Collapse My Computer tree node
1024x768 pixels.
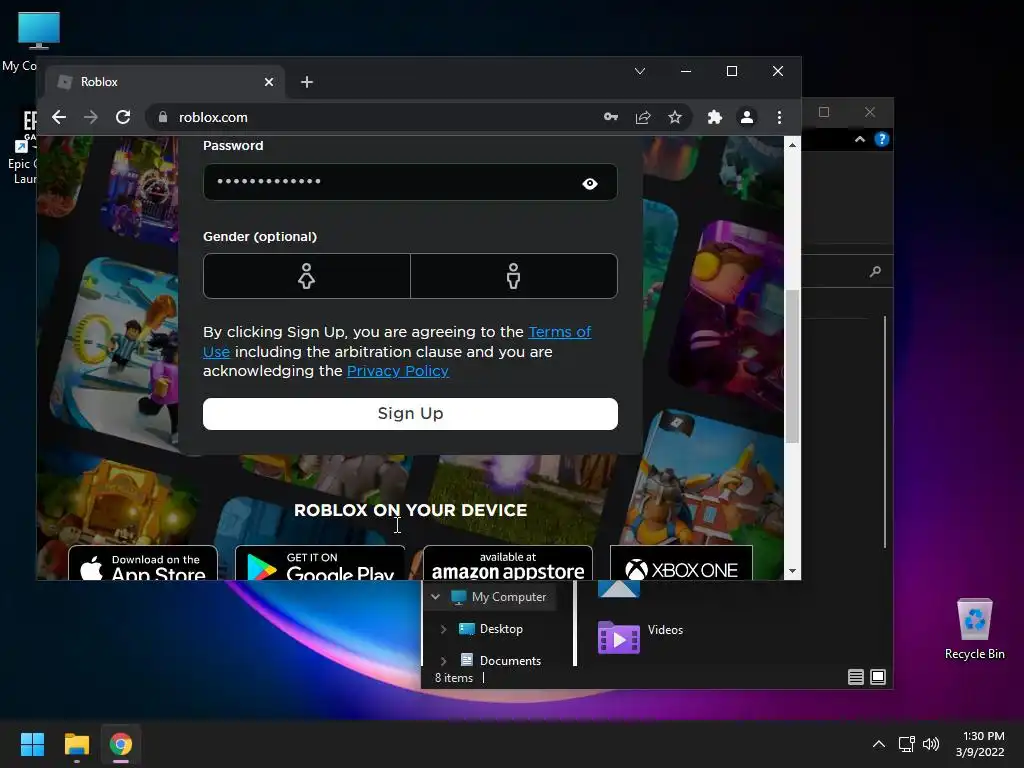(436, 596)
